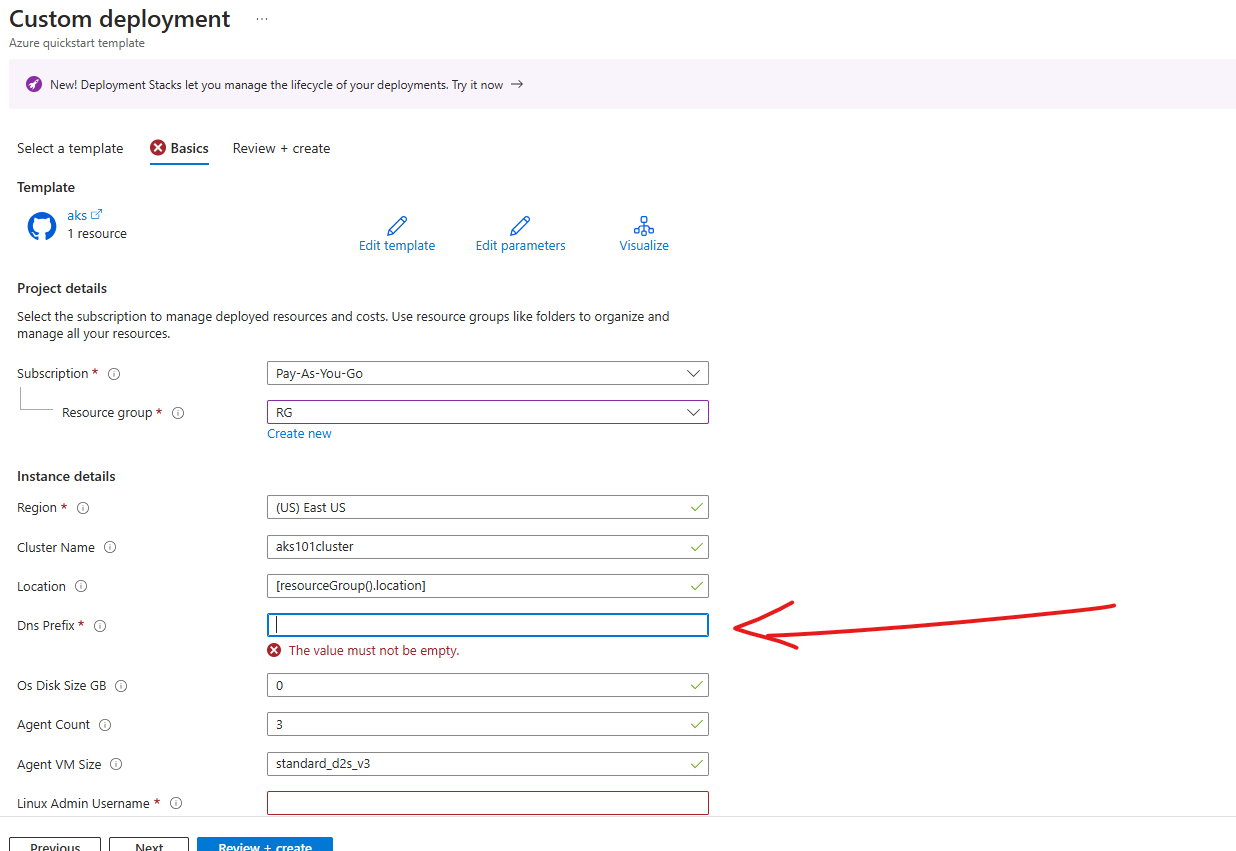
Task: Click Edit parameters link
Action: pos(520,246)
